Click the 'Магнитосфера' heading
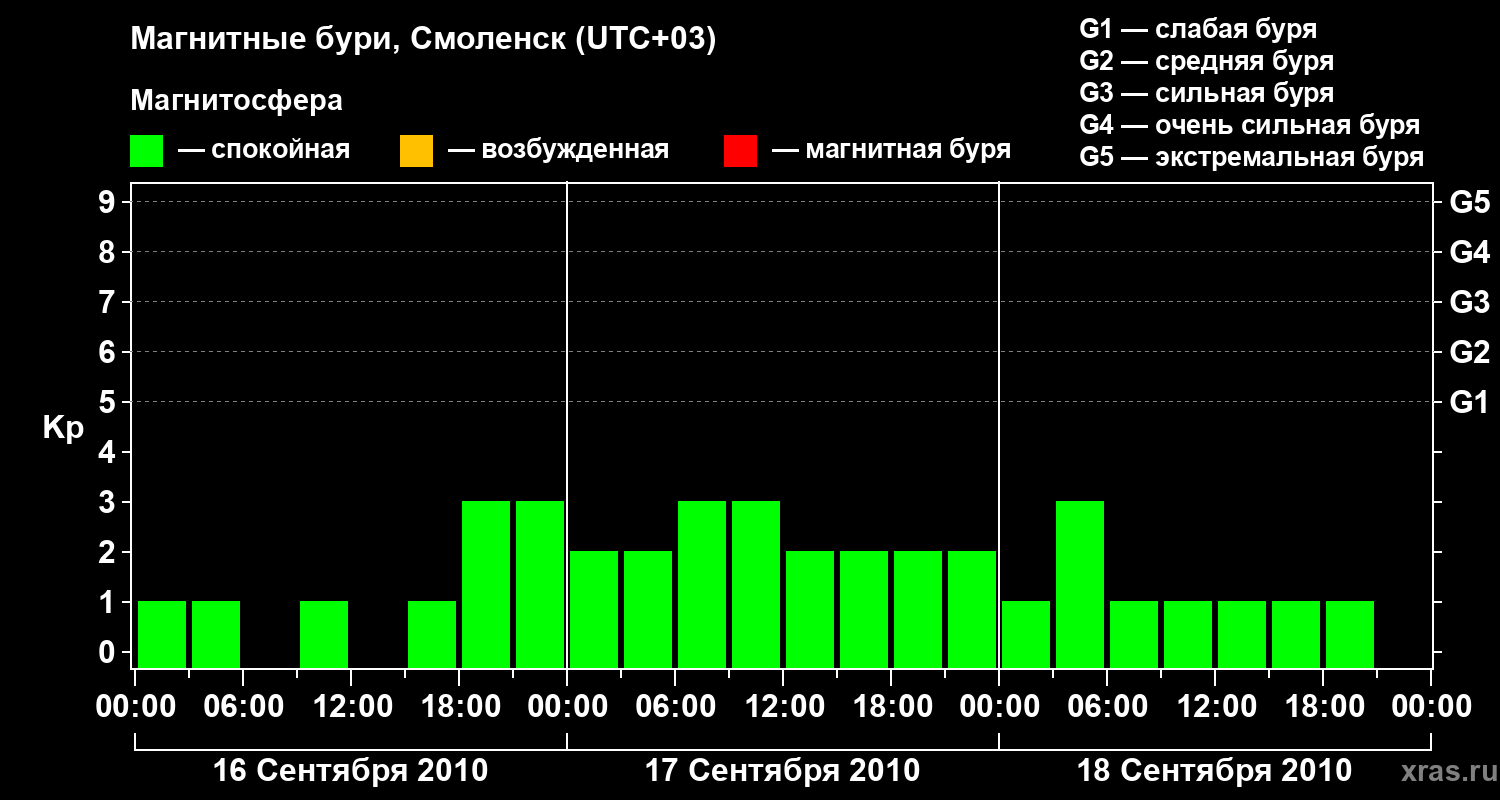The image size is (1500, 800). coord(236,101)
